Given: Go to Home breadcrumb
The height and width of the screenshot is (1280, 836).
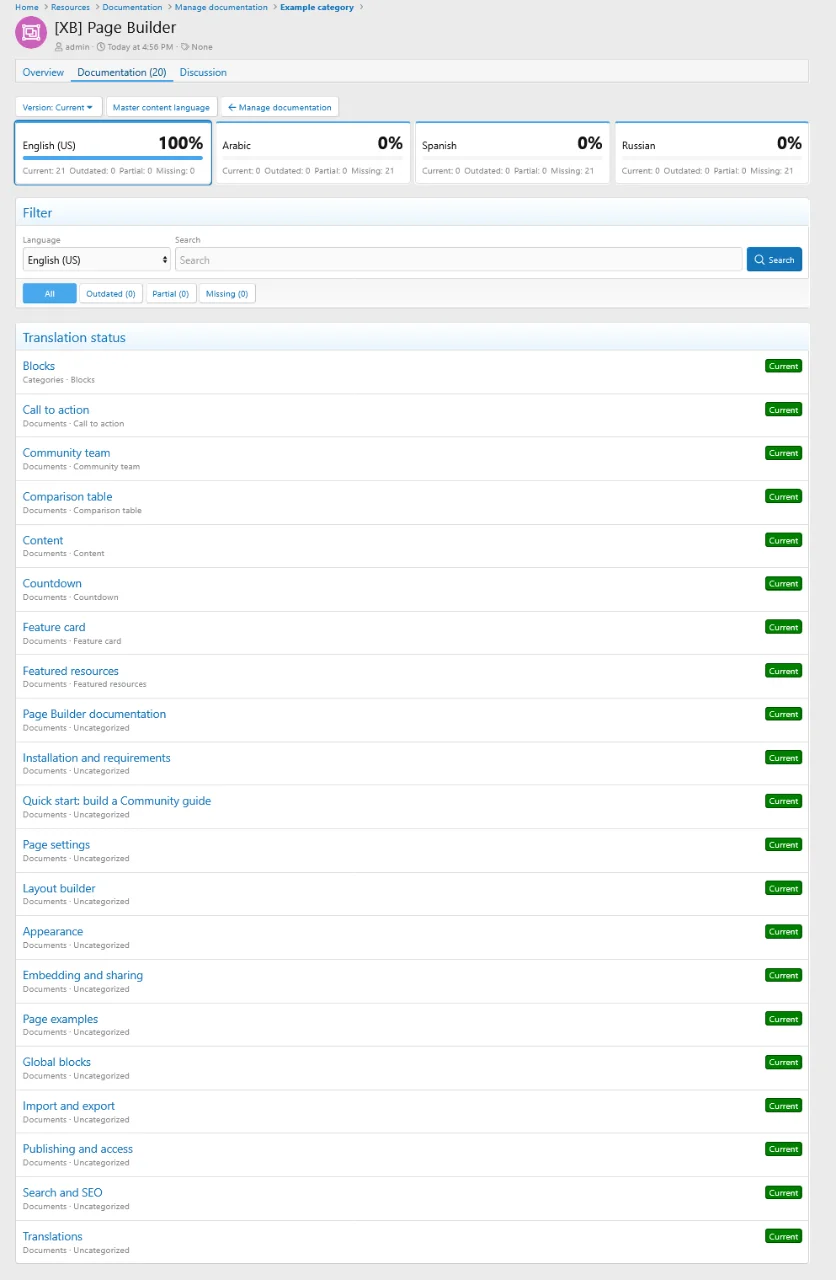Looking at the screenshot, I should tap(27, 7).
